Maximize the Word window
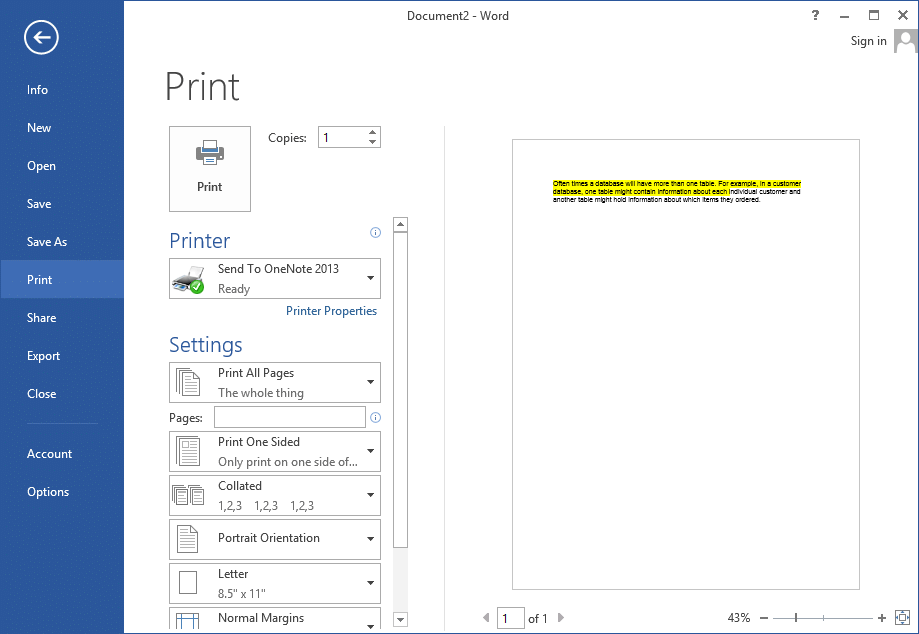This screenshot has height=634, width=919. (x=874, y=16)
